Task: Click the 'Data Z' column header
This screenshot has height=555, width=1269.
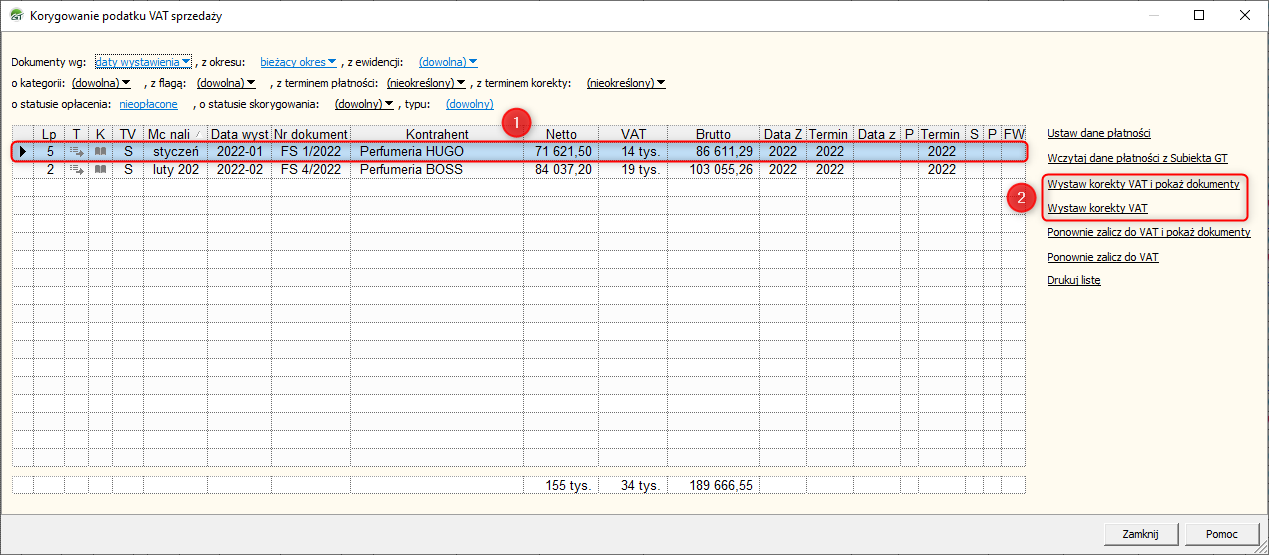Action: 783,134
